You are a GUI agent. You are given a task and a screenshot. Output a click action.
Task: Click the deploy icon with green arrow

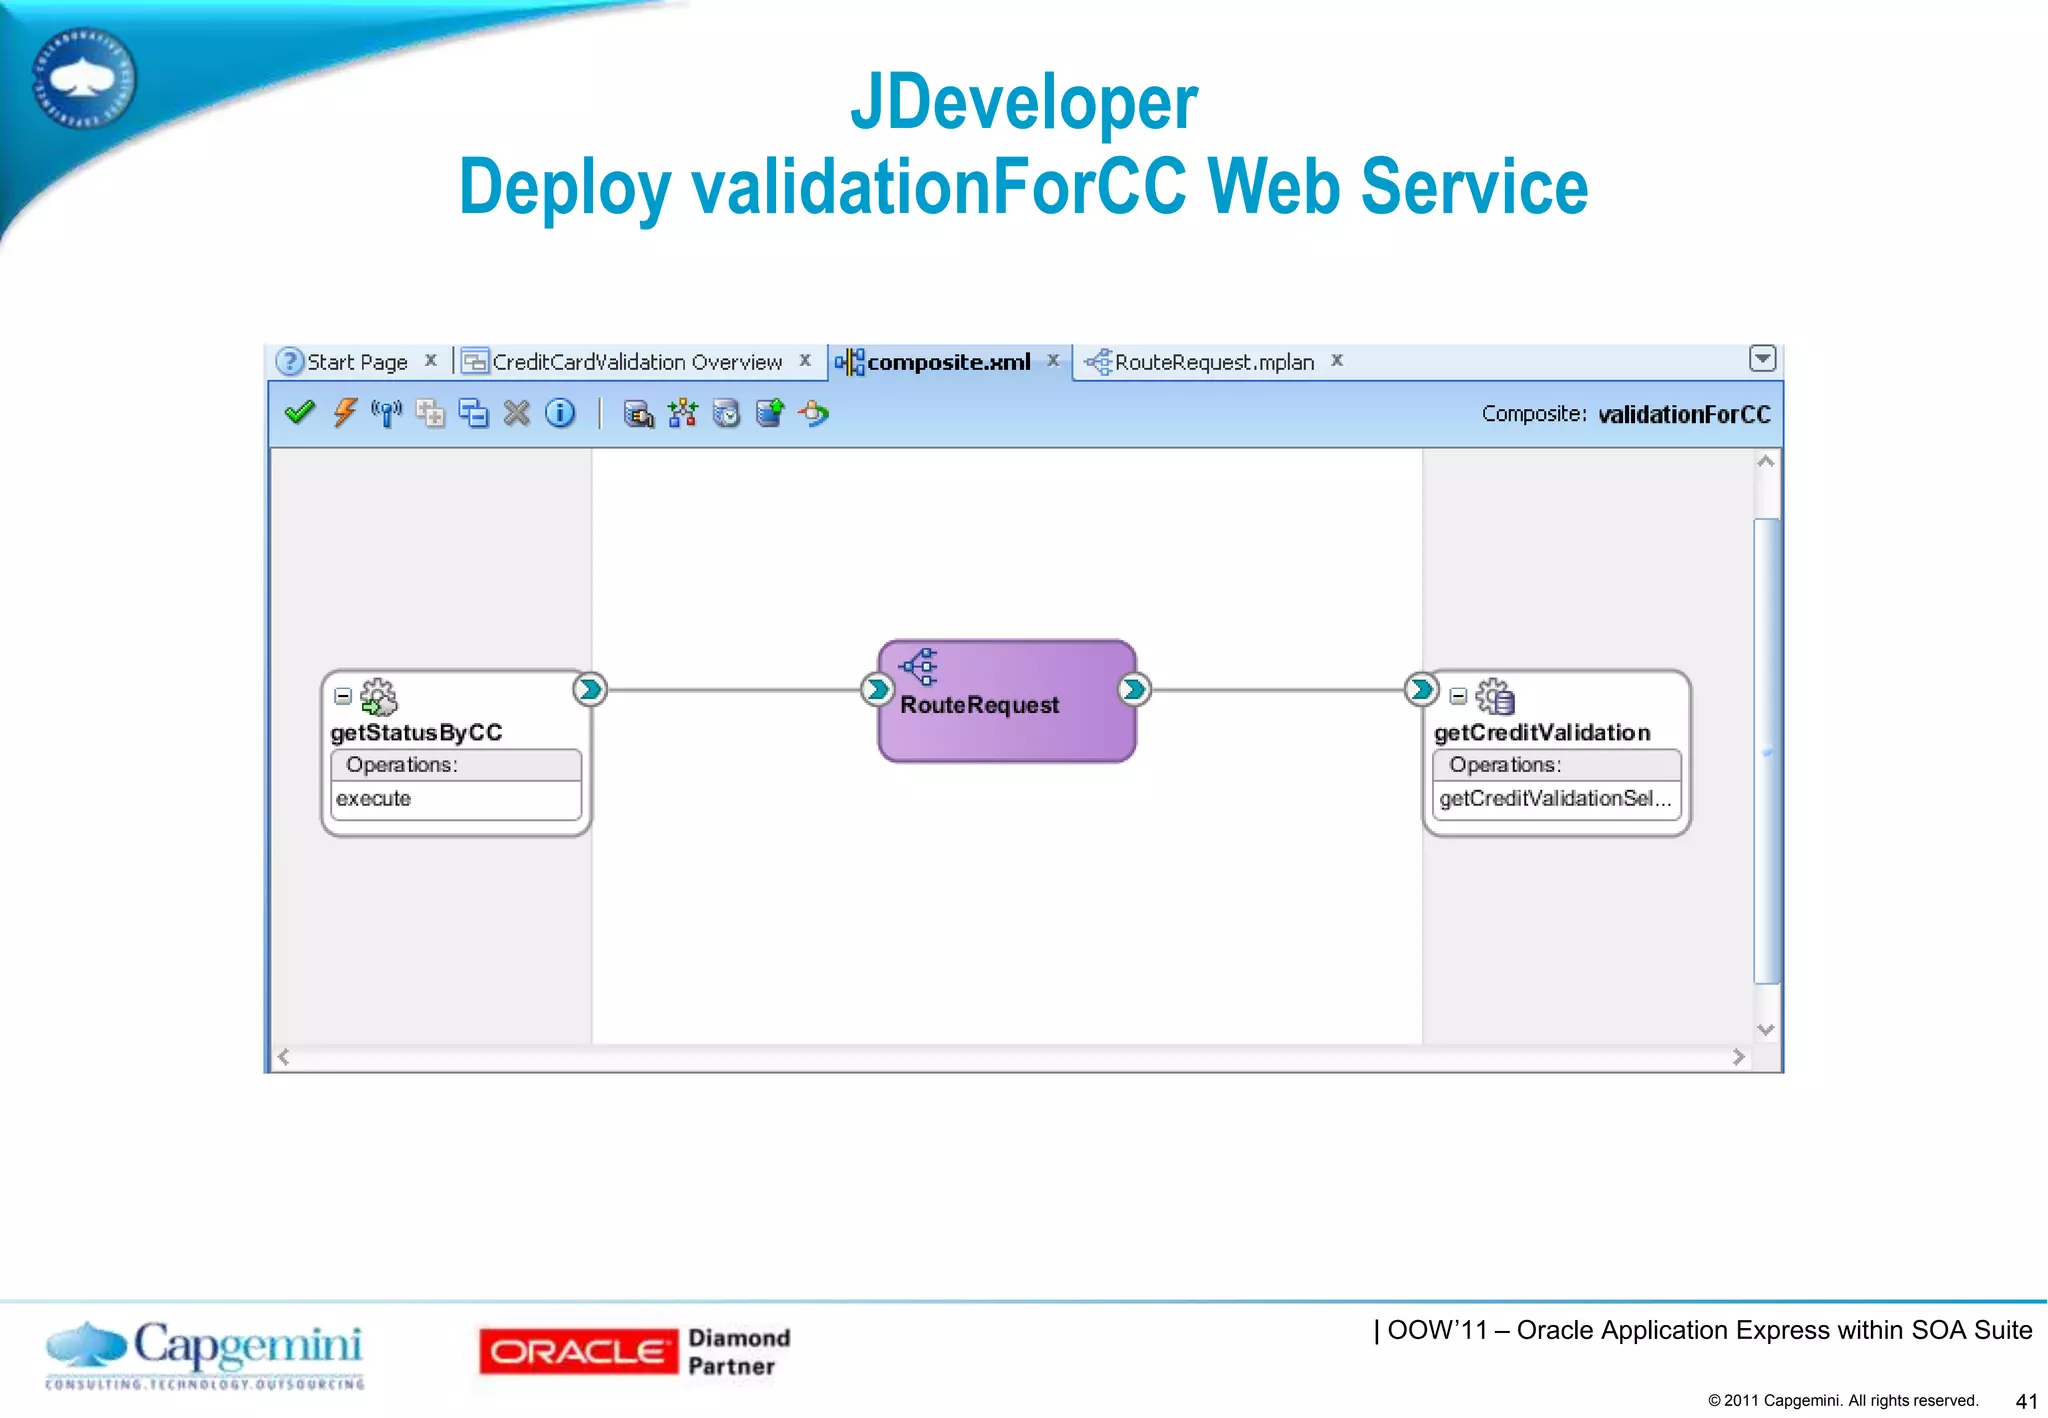770,413
